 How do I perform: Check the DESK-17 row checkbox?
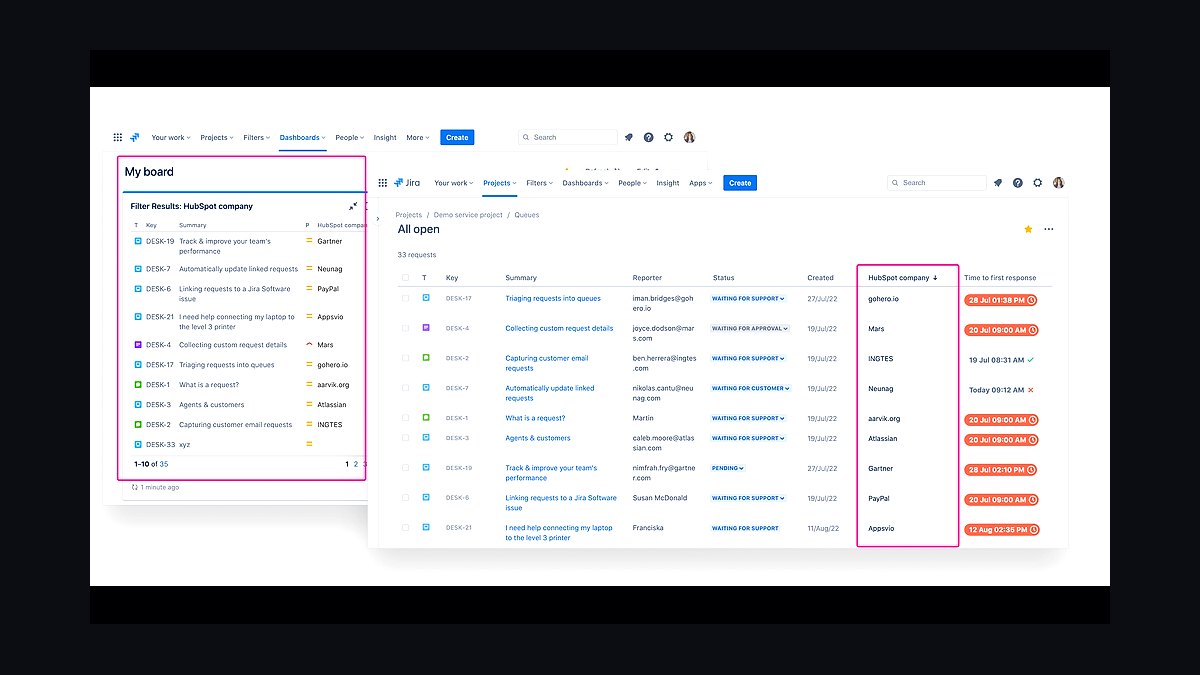pyautogui.click(x=405, y=298)
